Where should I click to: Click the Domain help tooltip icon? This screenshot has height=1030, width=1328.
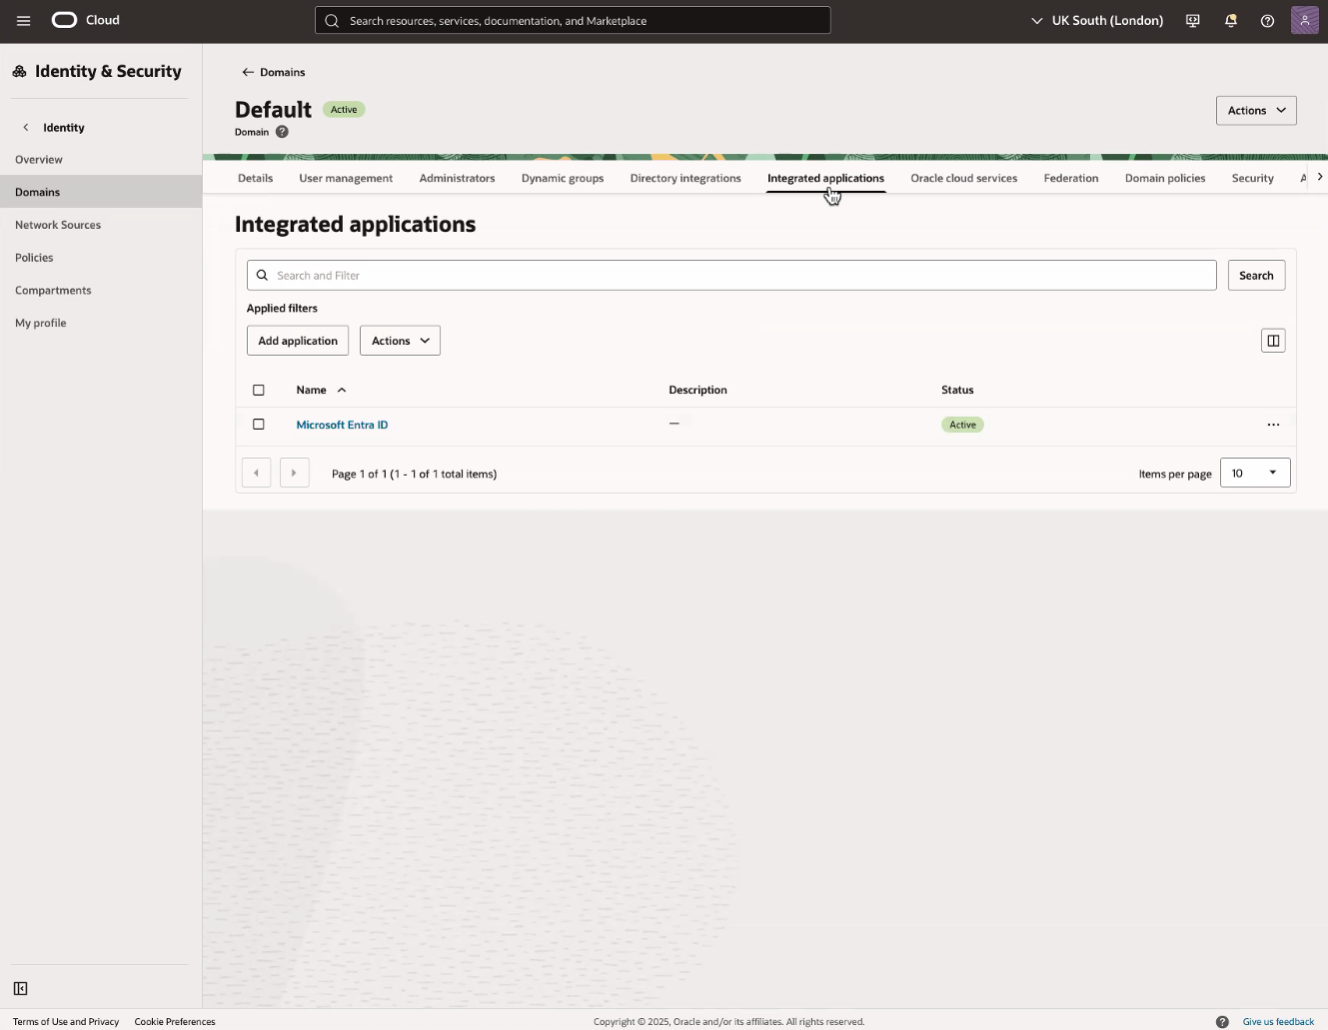[281, 131]
